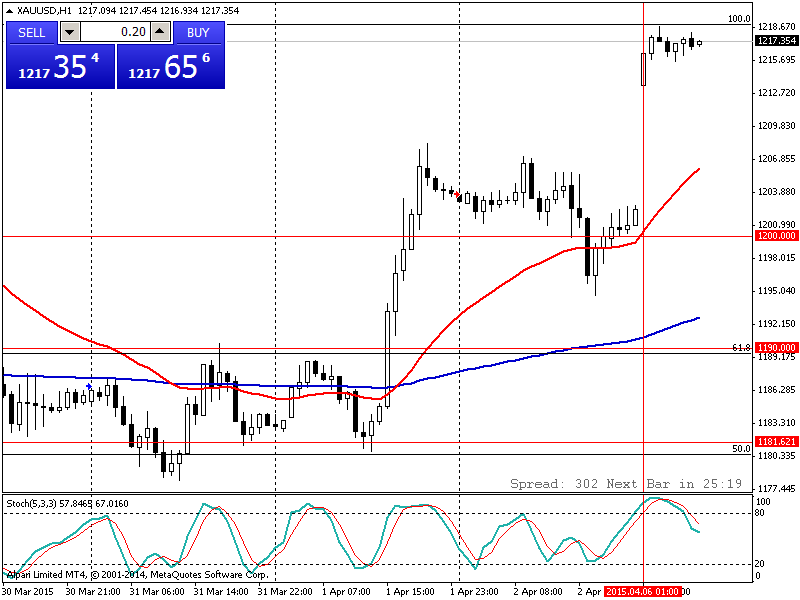
Task: Click the BUY button in one-click panel
Action: click(198, 33)
